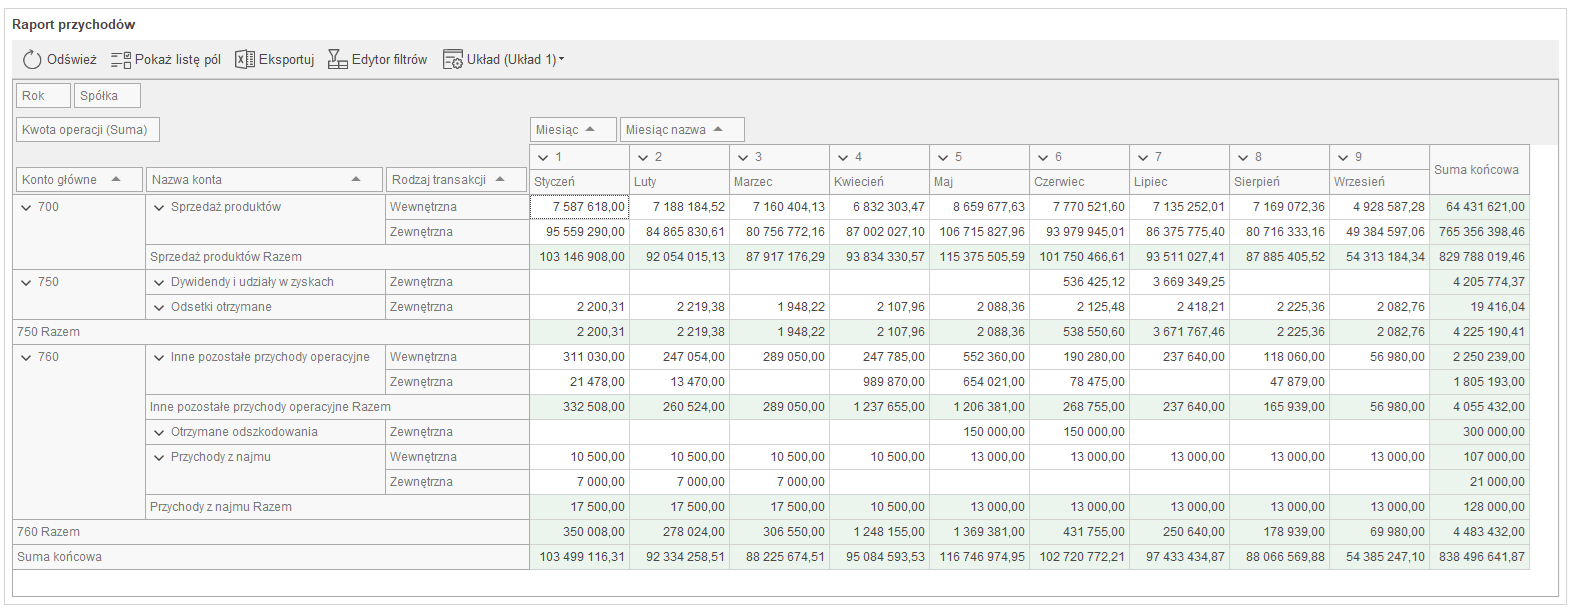Click the Odśwież refresh icon
The height and width of the screenshot is (615, 1573).
click(32, 60)
